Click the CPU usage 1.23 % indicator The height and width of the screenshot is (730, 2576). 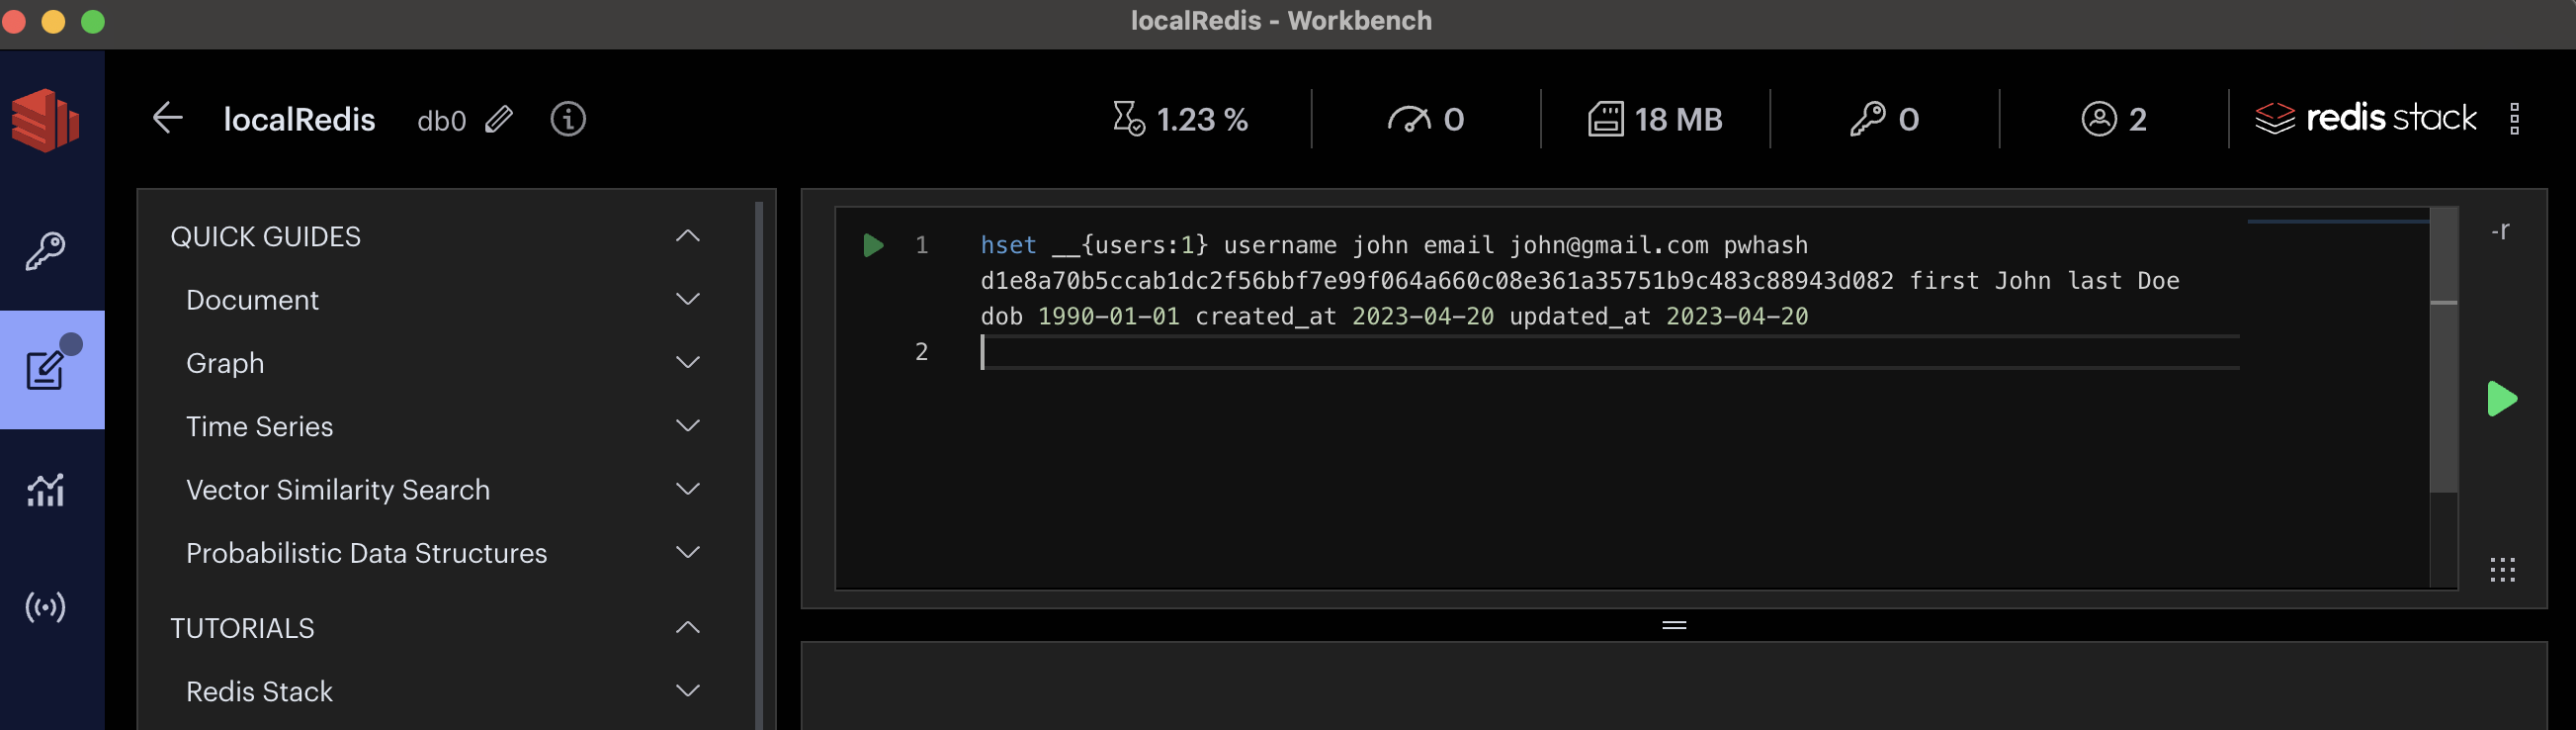click(x=1180, y=119)
